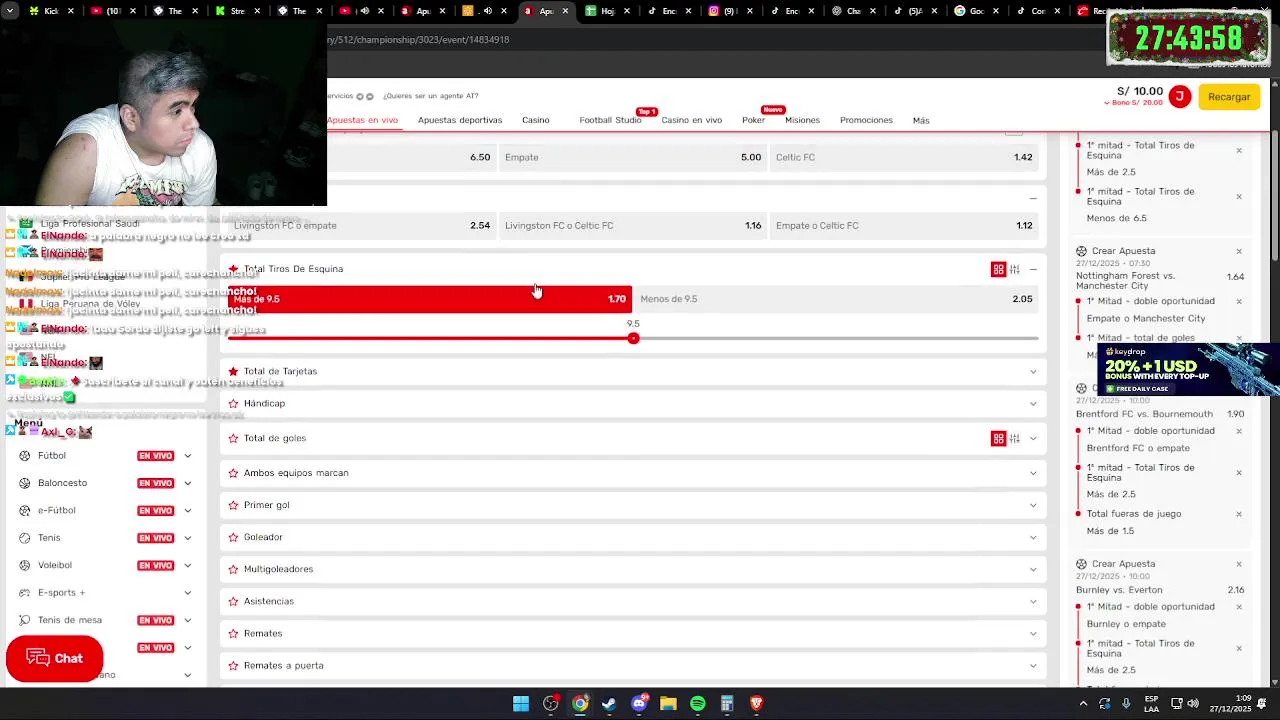Expand Hándicap section
Image resolution: width=1280 pixels, height=720 pixels.
point(1033,403)
